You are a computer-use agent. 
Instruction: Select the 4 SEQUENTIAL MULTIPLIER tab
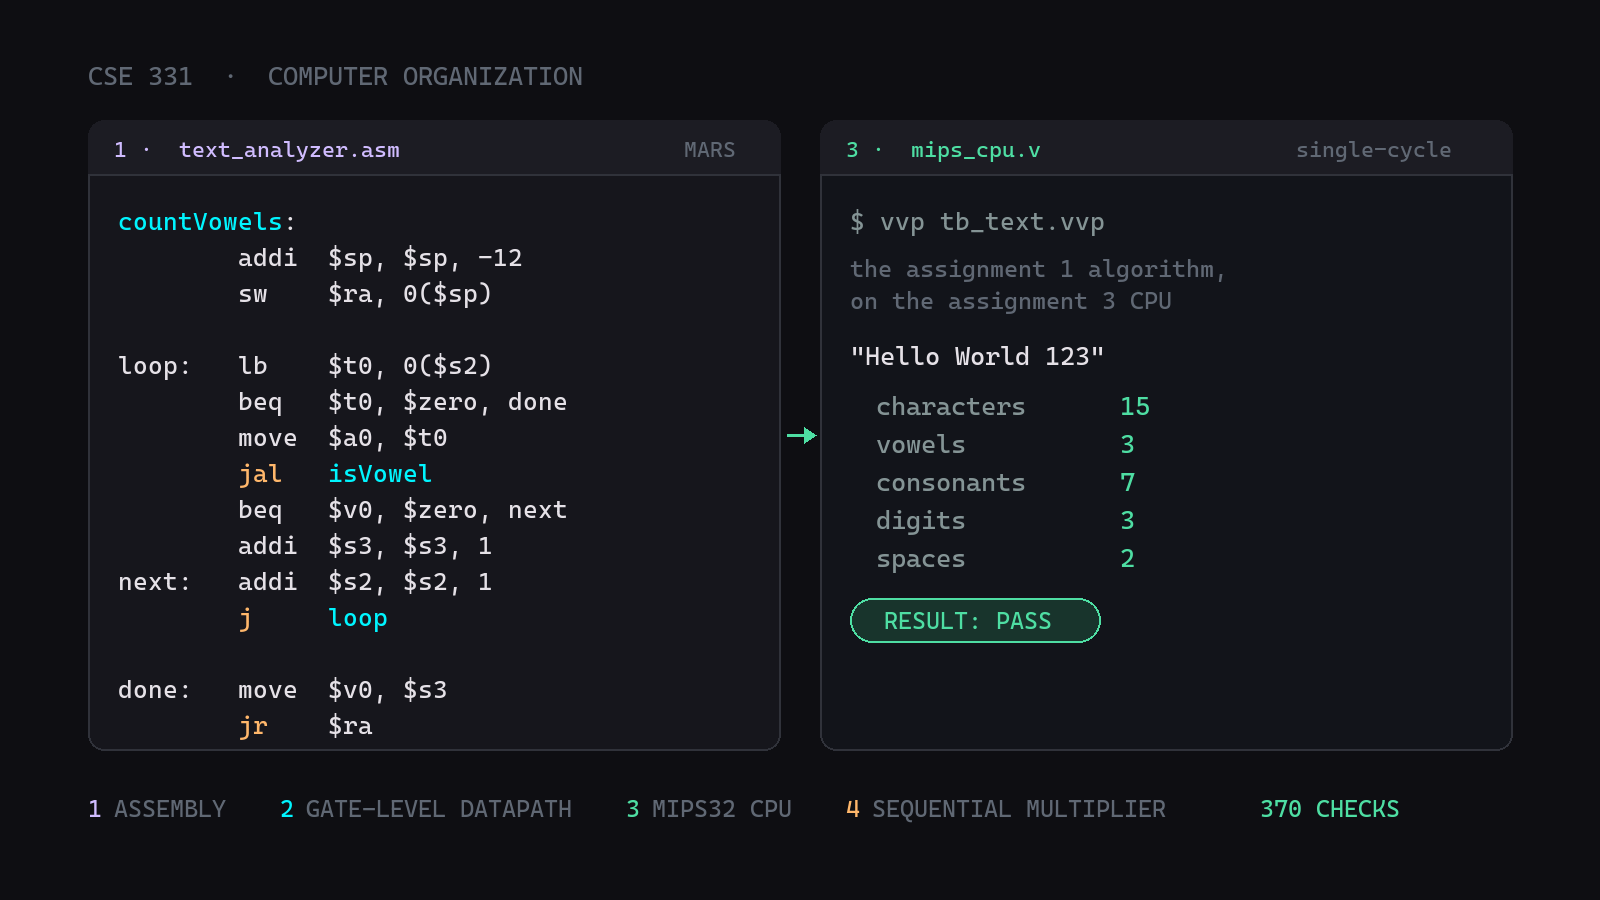tap(1006, 809)
